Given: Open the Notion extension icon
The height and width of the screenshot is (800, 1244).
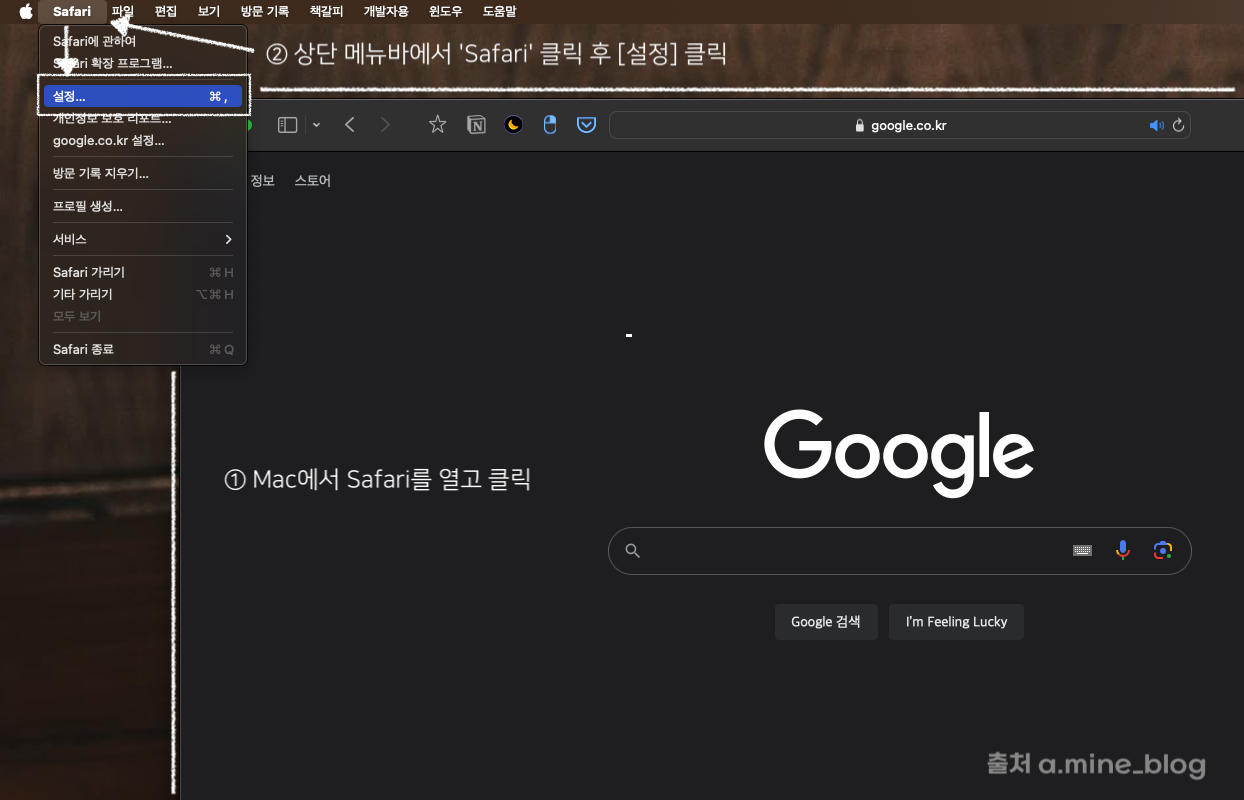Looking at the screenshot, I should pyautogui.click(x=476, y=125).
